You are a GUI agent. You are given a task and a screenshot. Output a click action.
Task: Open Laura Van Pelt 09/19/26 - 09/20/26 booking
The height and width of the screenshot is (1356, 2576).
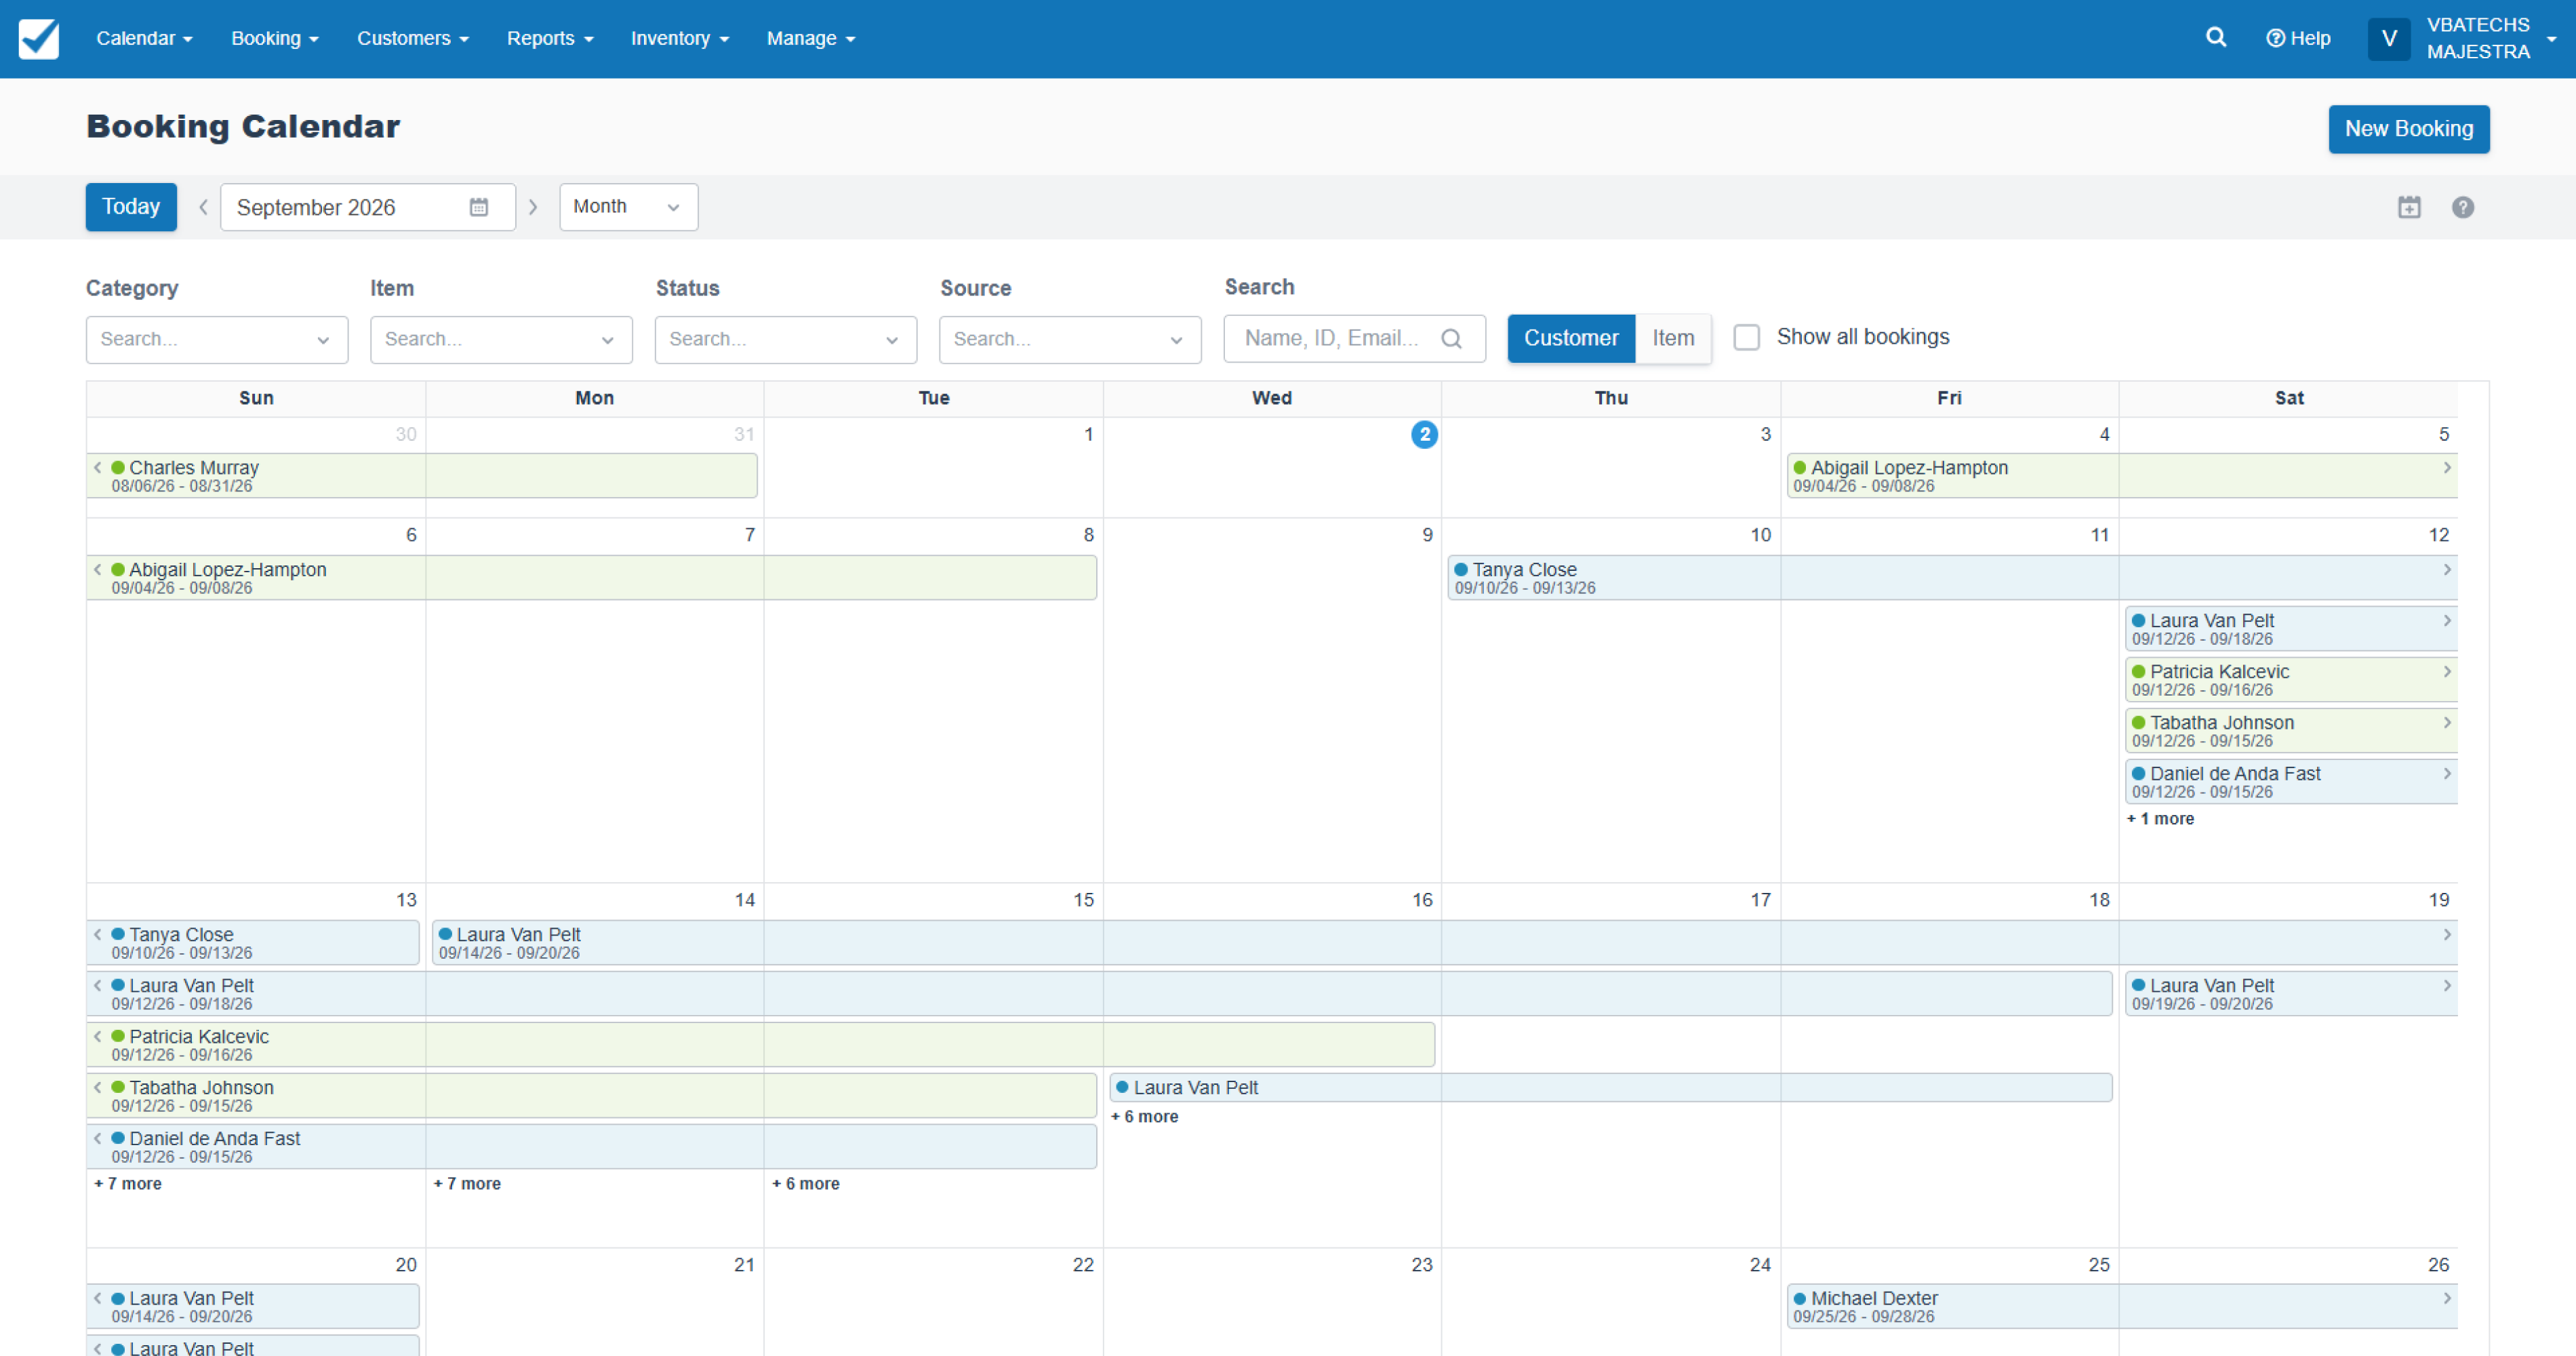coord(2291,994)
